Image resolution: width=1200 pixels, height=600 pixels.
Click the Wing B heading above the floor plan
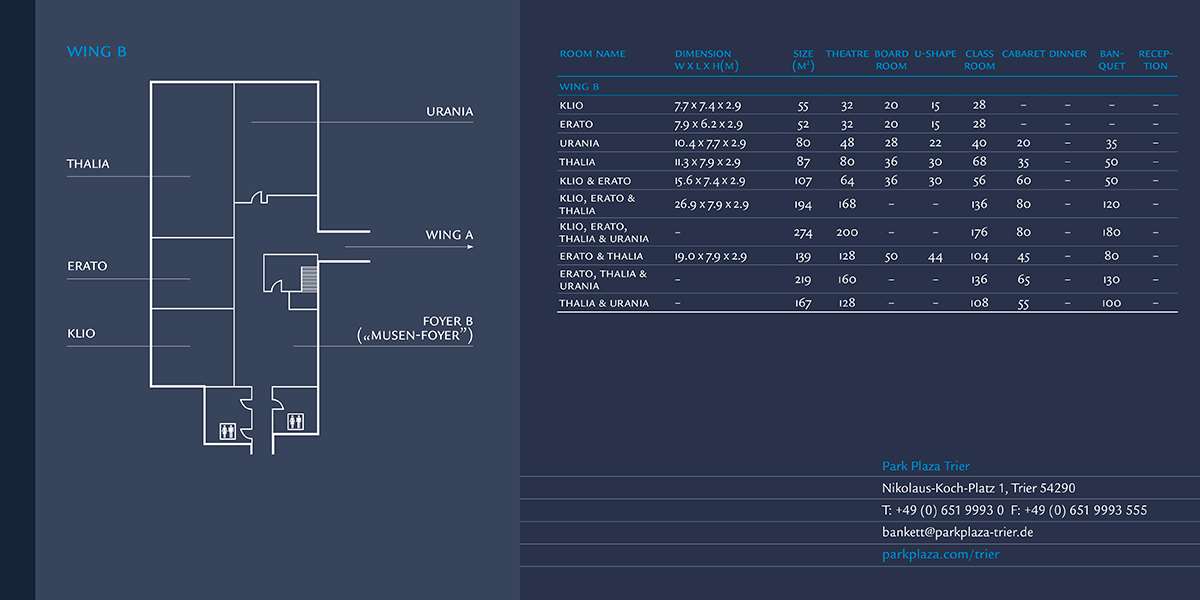[x=96, y=52]
